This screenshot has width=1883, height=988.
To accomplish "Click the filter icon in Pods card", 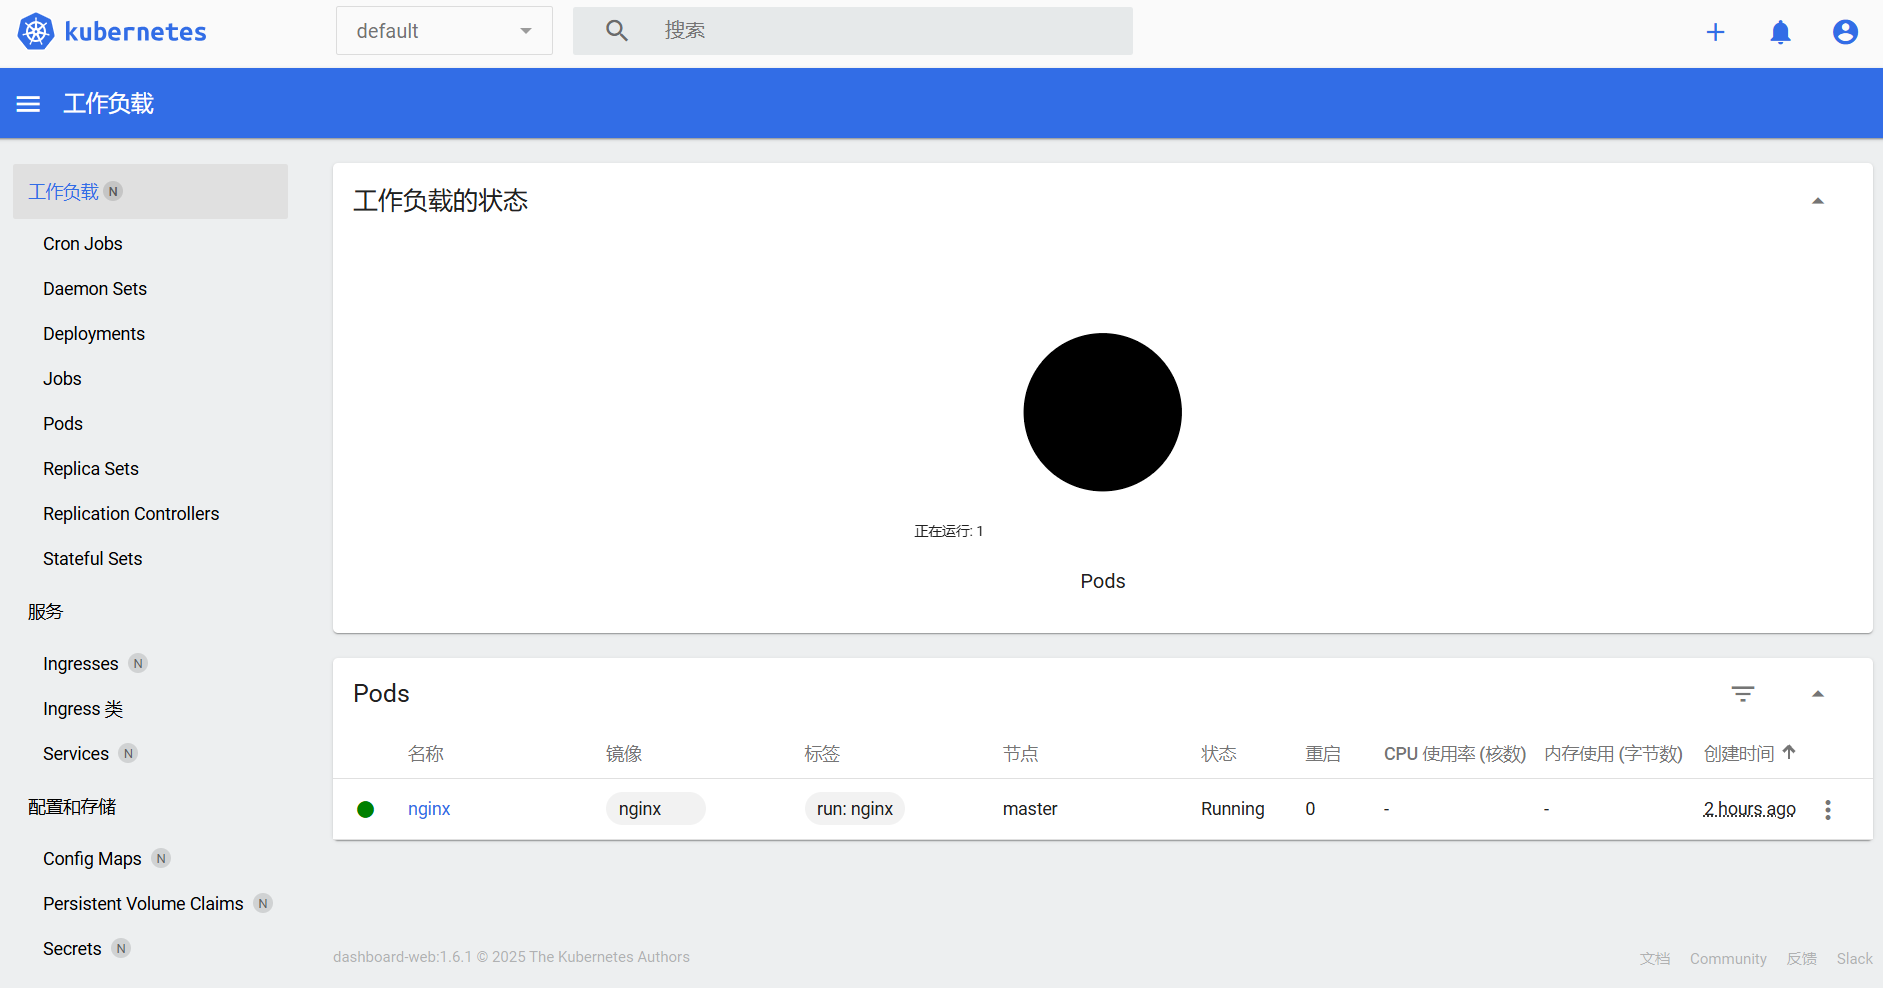I will click(1743, 694).
